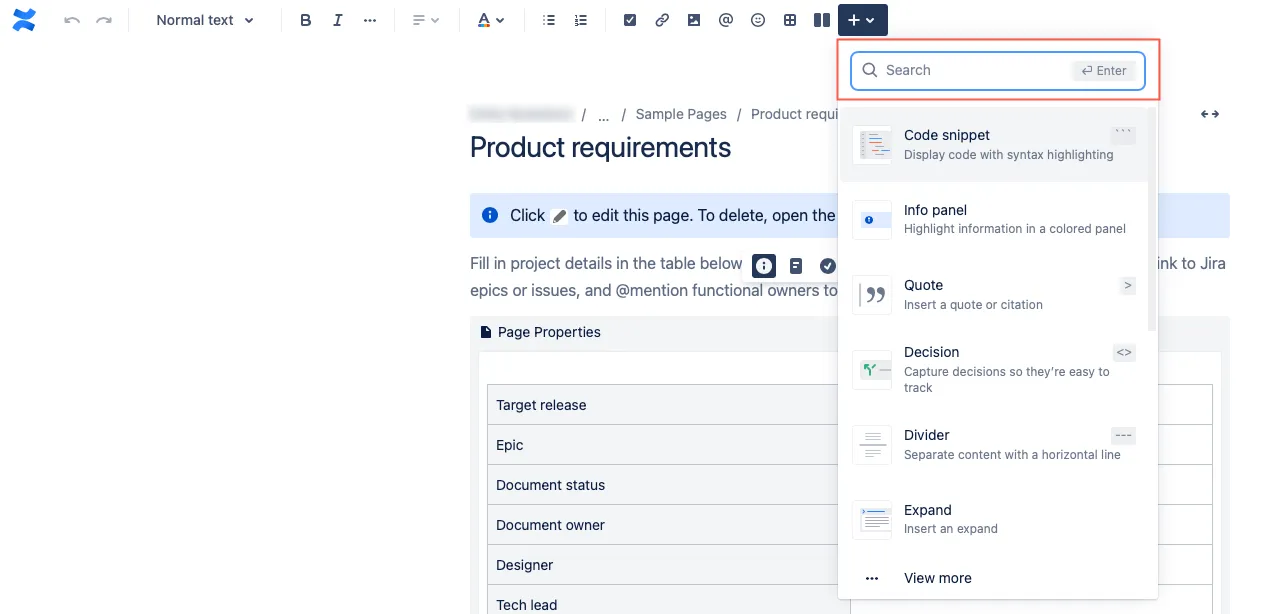Click the Designer table cell
This screenshot has height=614, width=1266.
point(668,565)
